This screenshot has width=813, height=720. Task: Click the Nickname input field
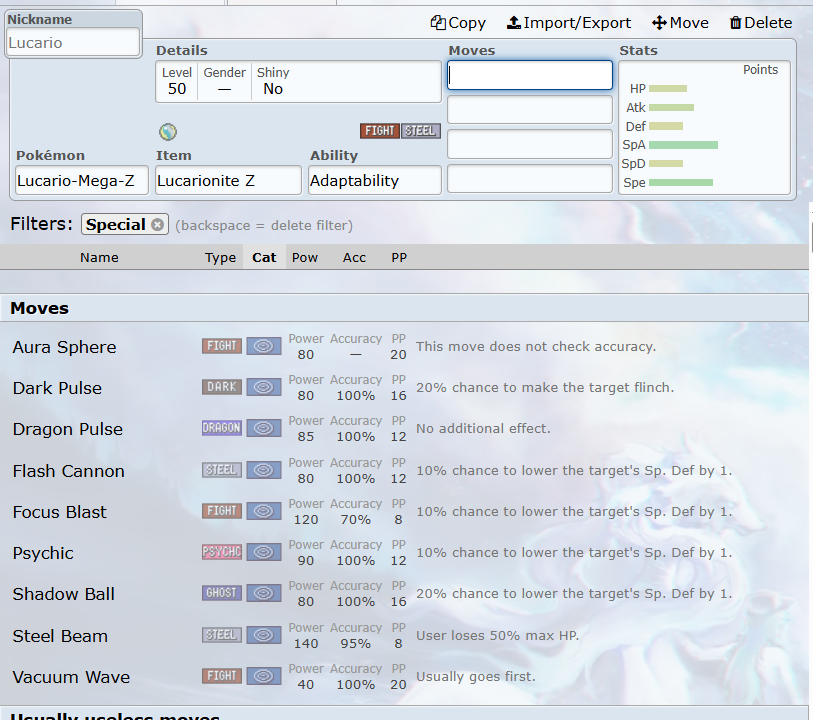click(x=73, y=43)
